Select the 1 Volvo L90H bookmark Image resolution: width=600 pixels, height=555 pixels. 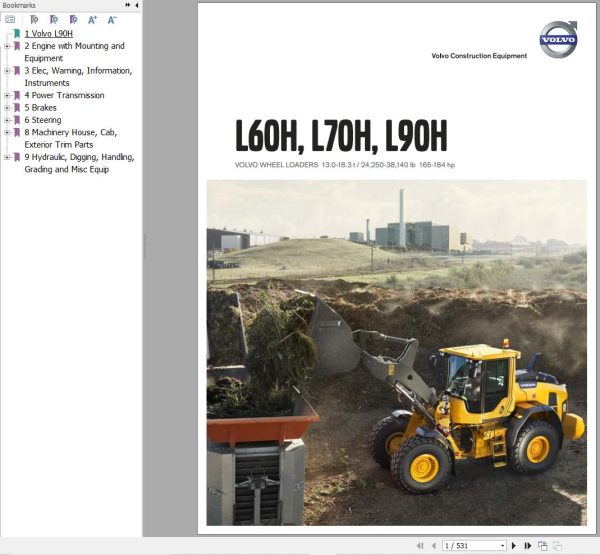[49, 34]
